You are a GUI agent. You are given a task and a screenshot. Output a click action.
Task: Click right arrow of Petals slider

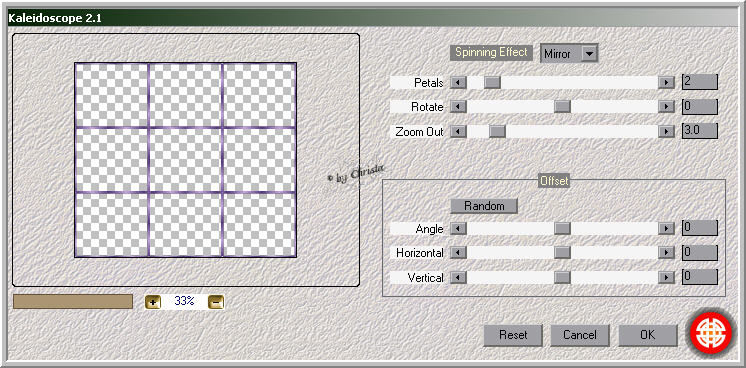(666, 82)
